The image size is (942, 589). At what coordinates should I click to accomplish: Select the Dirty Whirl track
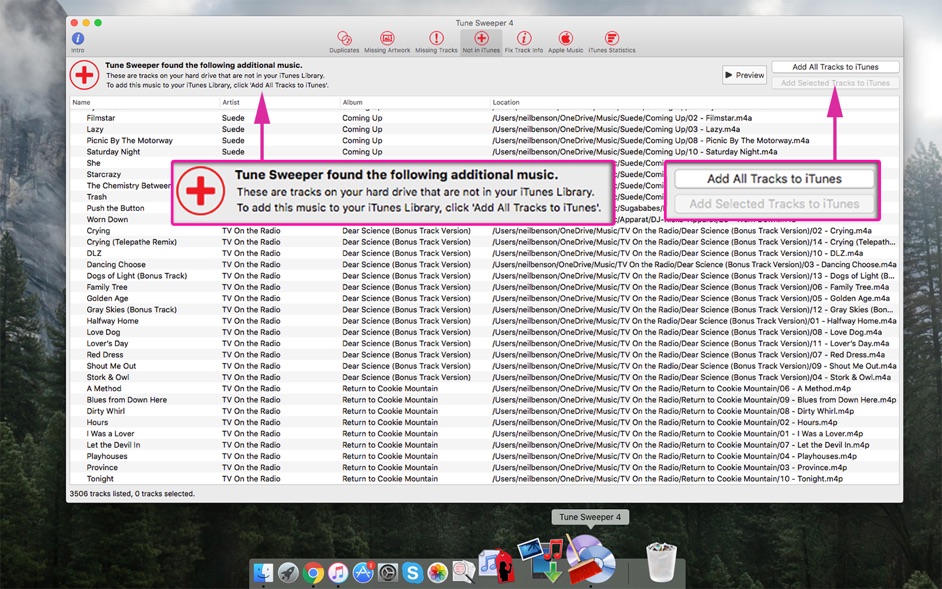(484, 411)
